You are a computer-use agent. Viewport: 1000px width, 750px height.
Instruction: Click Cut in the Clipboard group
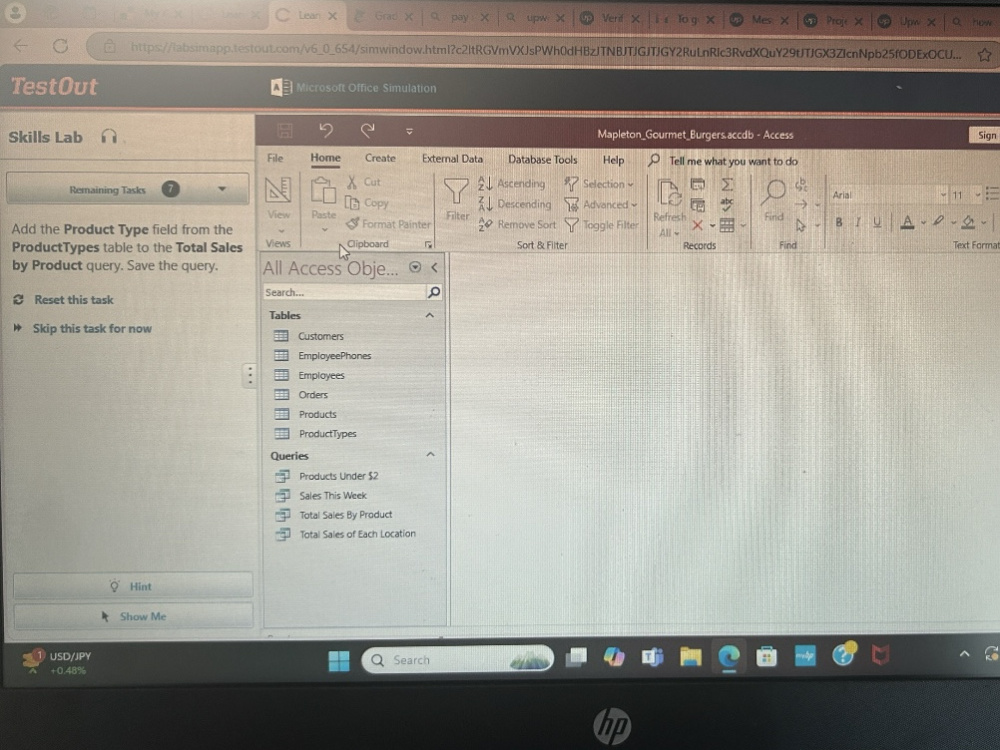click(364, 182)
